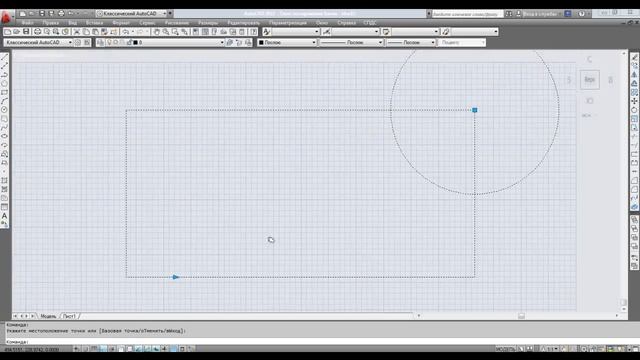
Task: Click Zoom Realtime icon next to Pan
Action: pos(166,31)
